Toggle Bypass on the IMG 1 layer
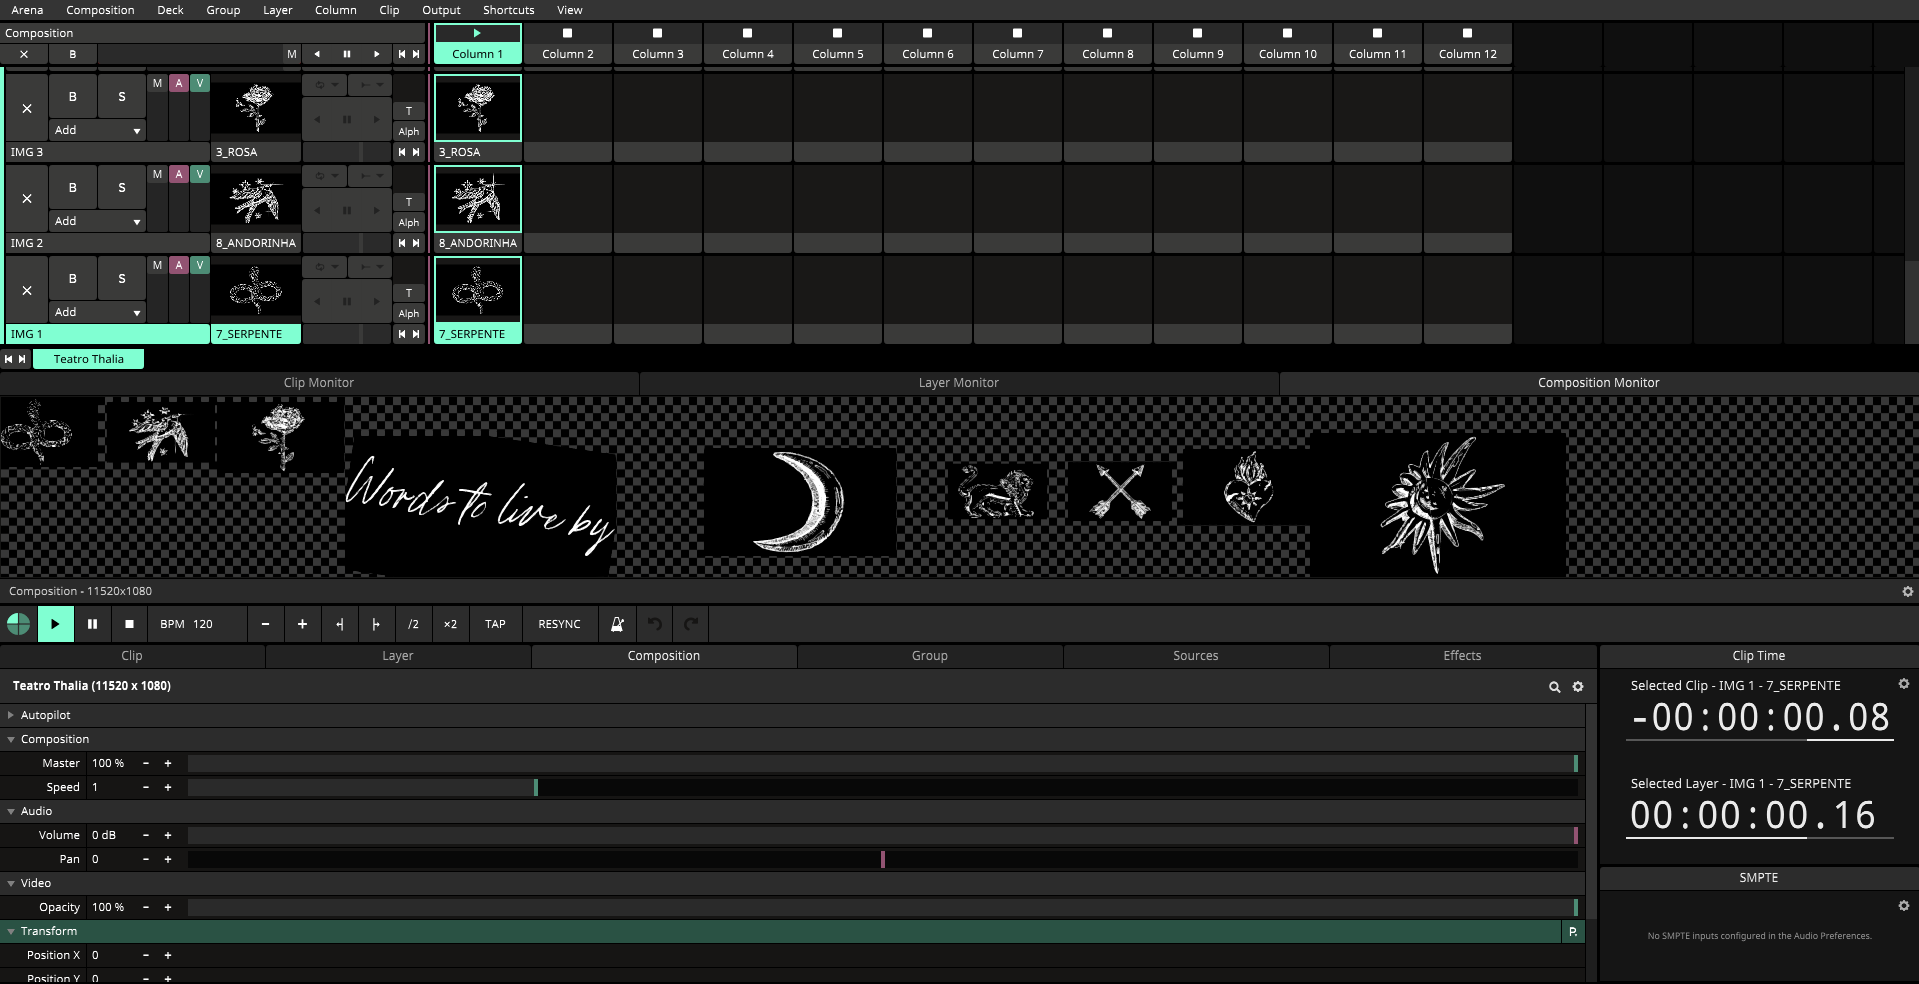The height and width of the screenshot is (984, 1919). [x=72, y=279]
